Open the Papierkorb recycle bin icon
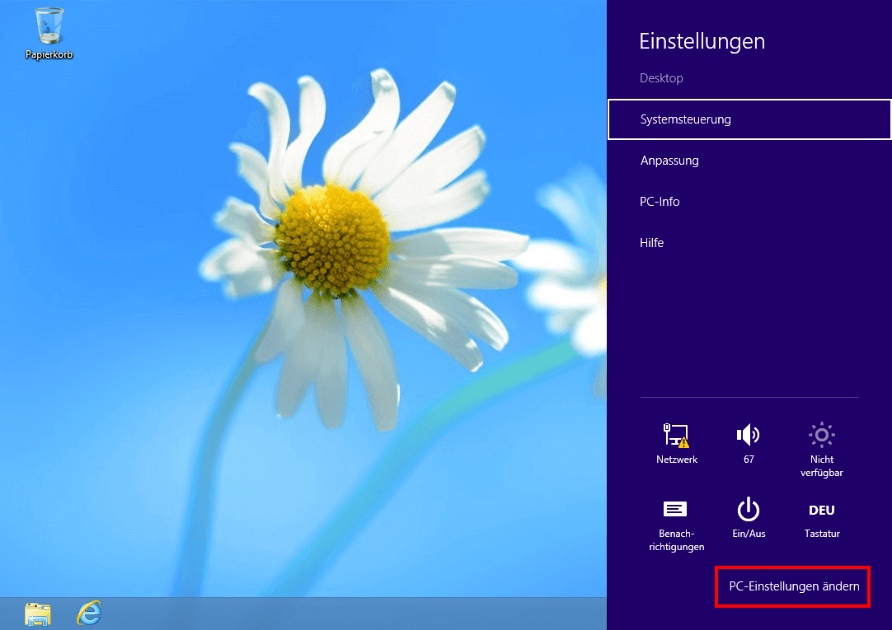Image resolution: width=892 pixels, height=630 pixels. click(x=49, y=33)
